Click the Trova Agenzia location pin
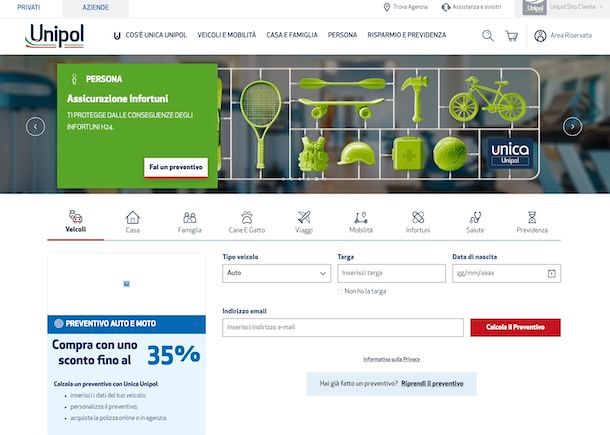The image size is (610, 435). [x=387, y=7]
